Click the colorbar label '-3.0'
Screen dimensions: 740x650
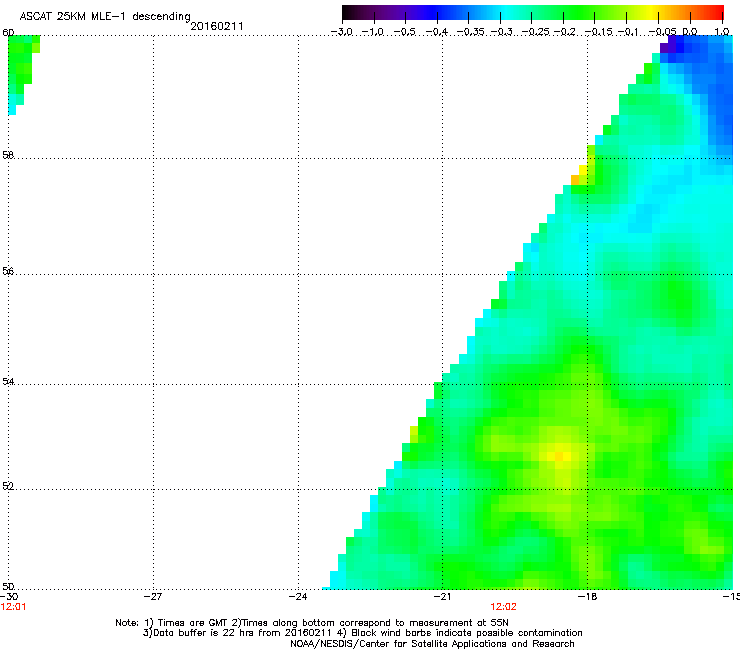click(x=341, y=32)
